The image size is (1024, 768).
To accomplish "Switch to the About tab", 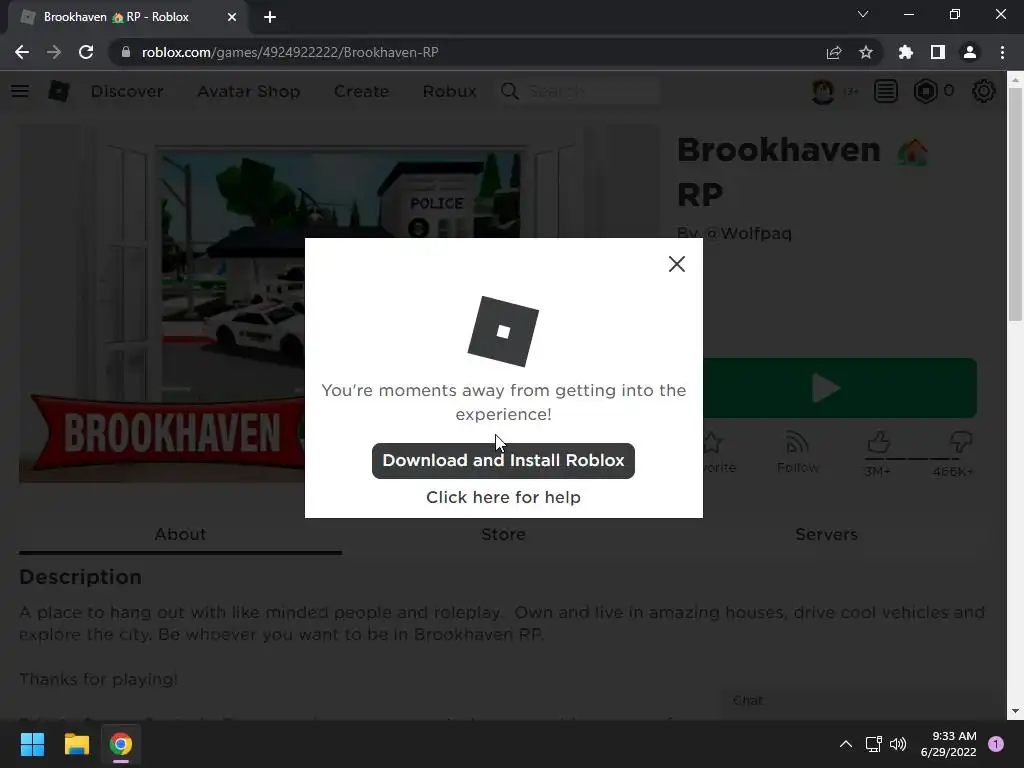I will pyautogui.click(x=180, y=534).
